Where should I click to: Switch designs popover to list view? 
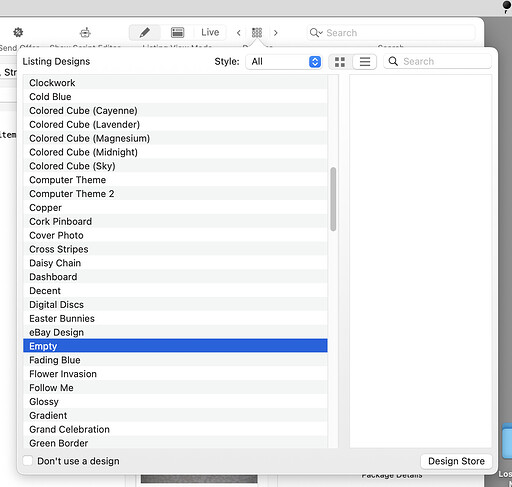365,62
